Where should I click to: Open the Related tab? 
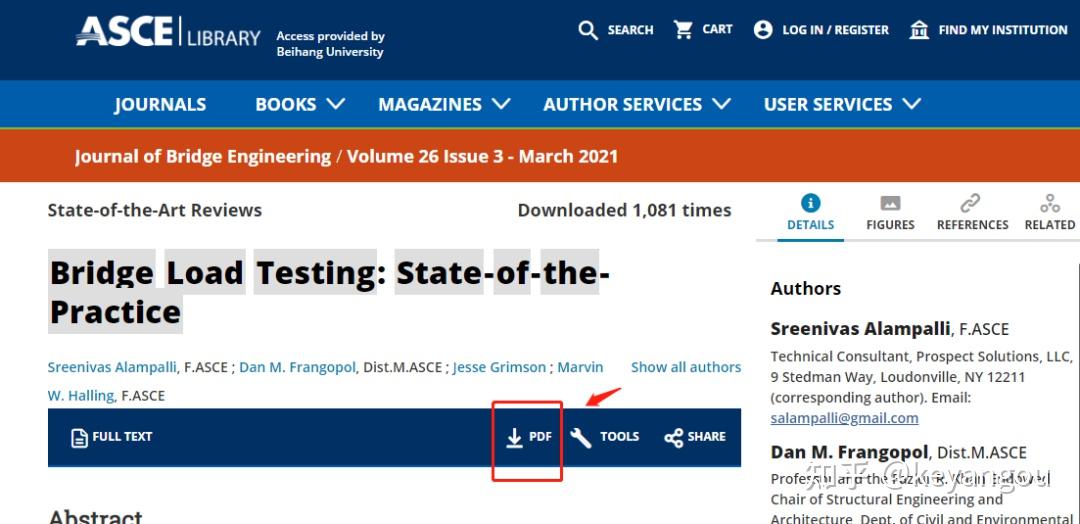(1049, 213)
